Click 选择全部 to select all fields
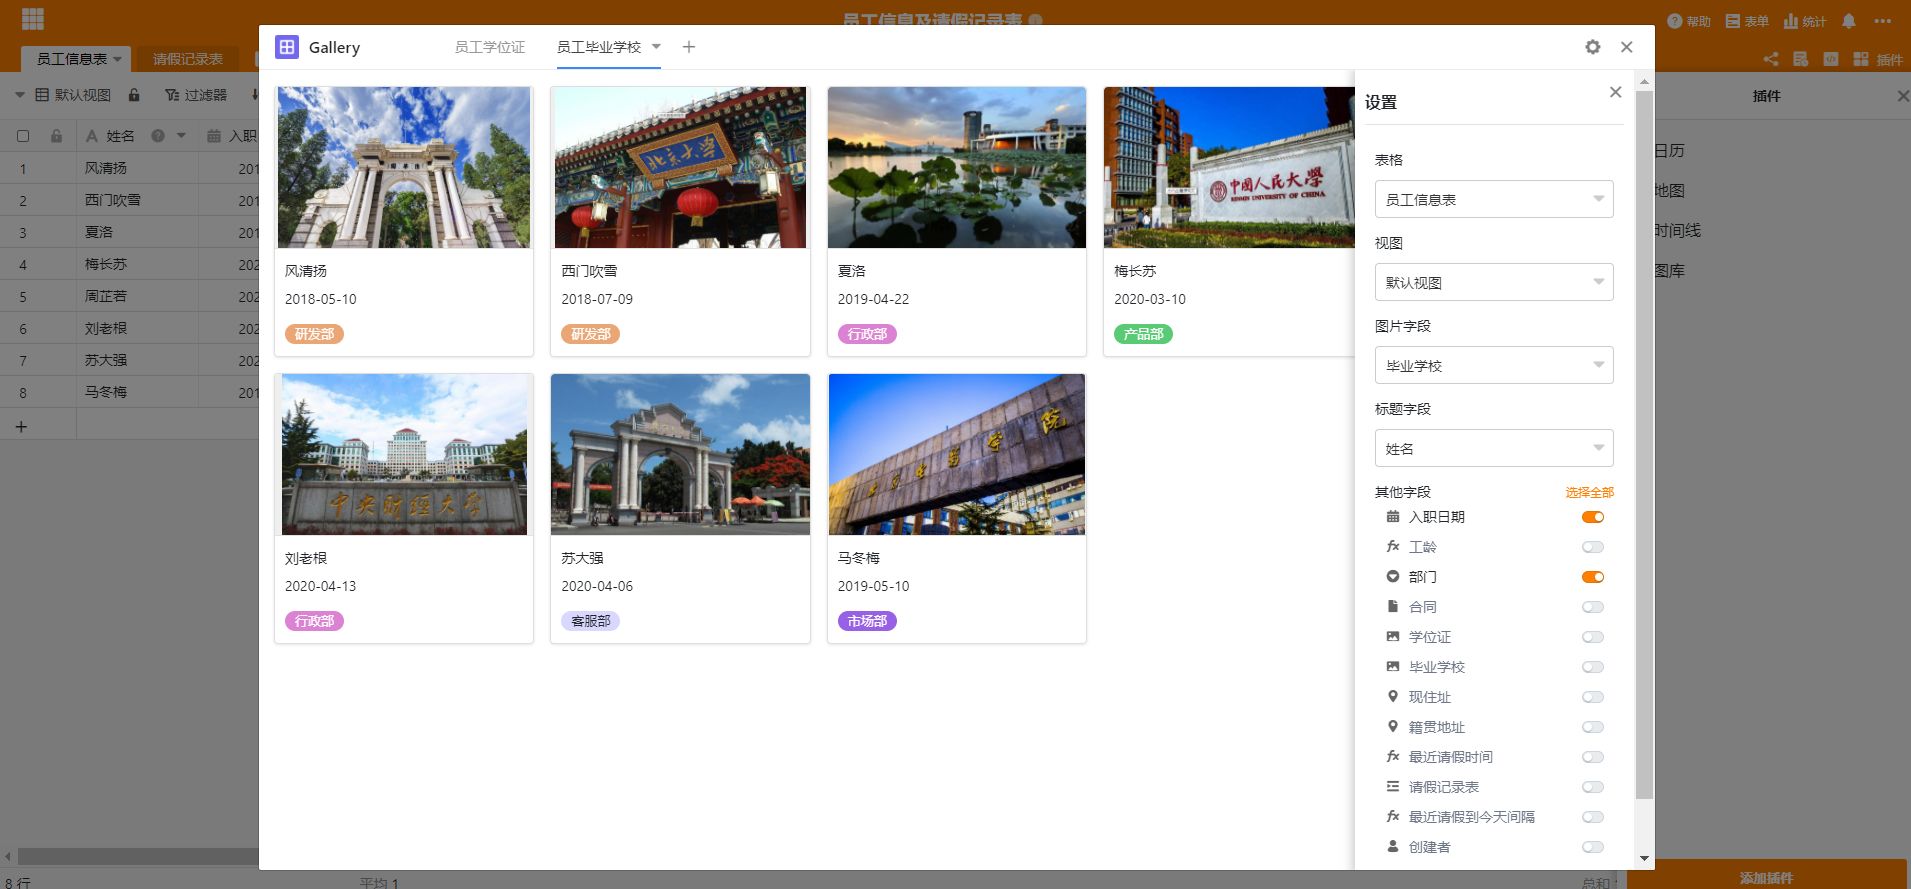This screenshot has height=889, width=1911. click(1589, 492)
